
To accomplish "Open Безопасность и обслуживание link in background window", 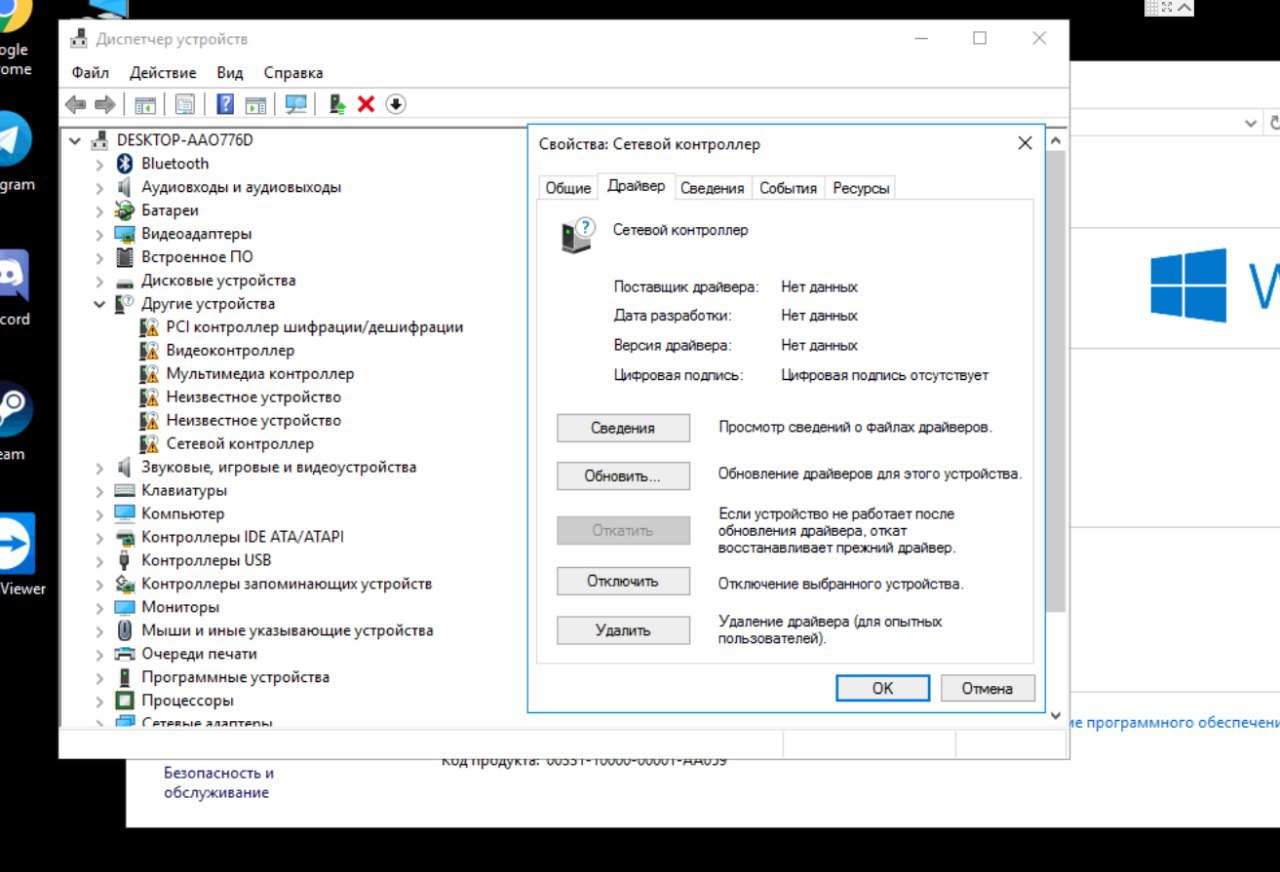I will coord(219,783).
